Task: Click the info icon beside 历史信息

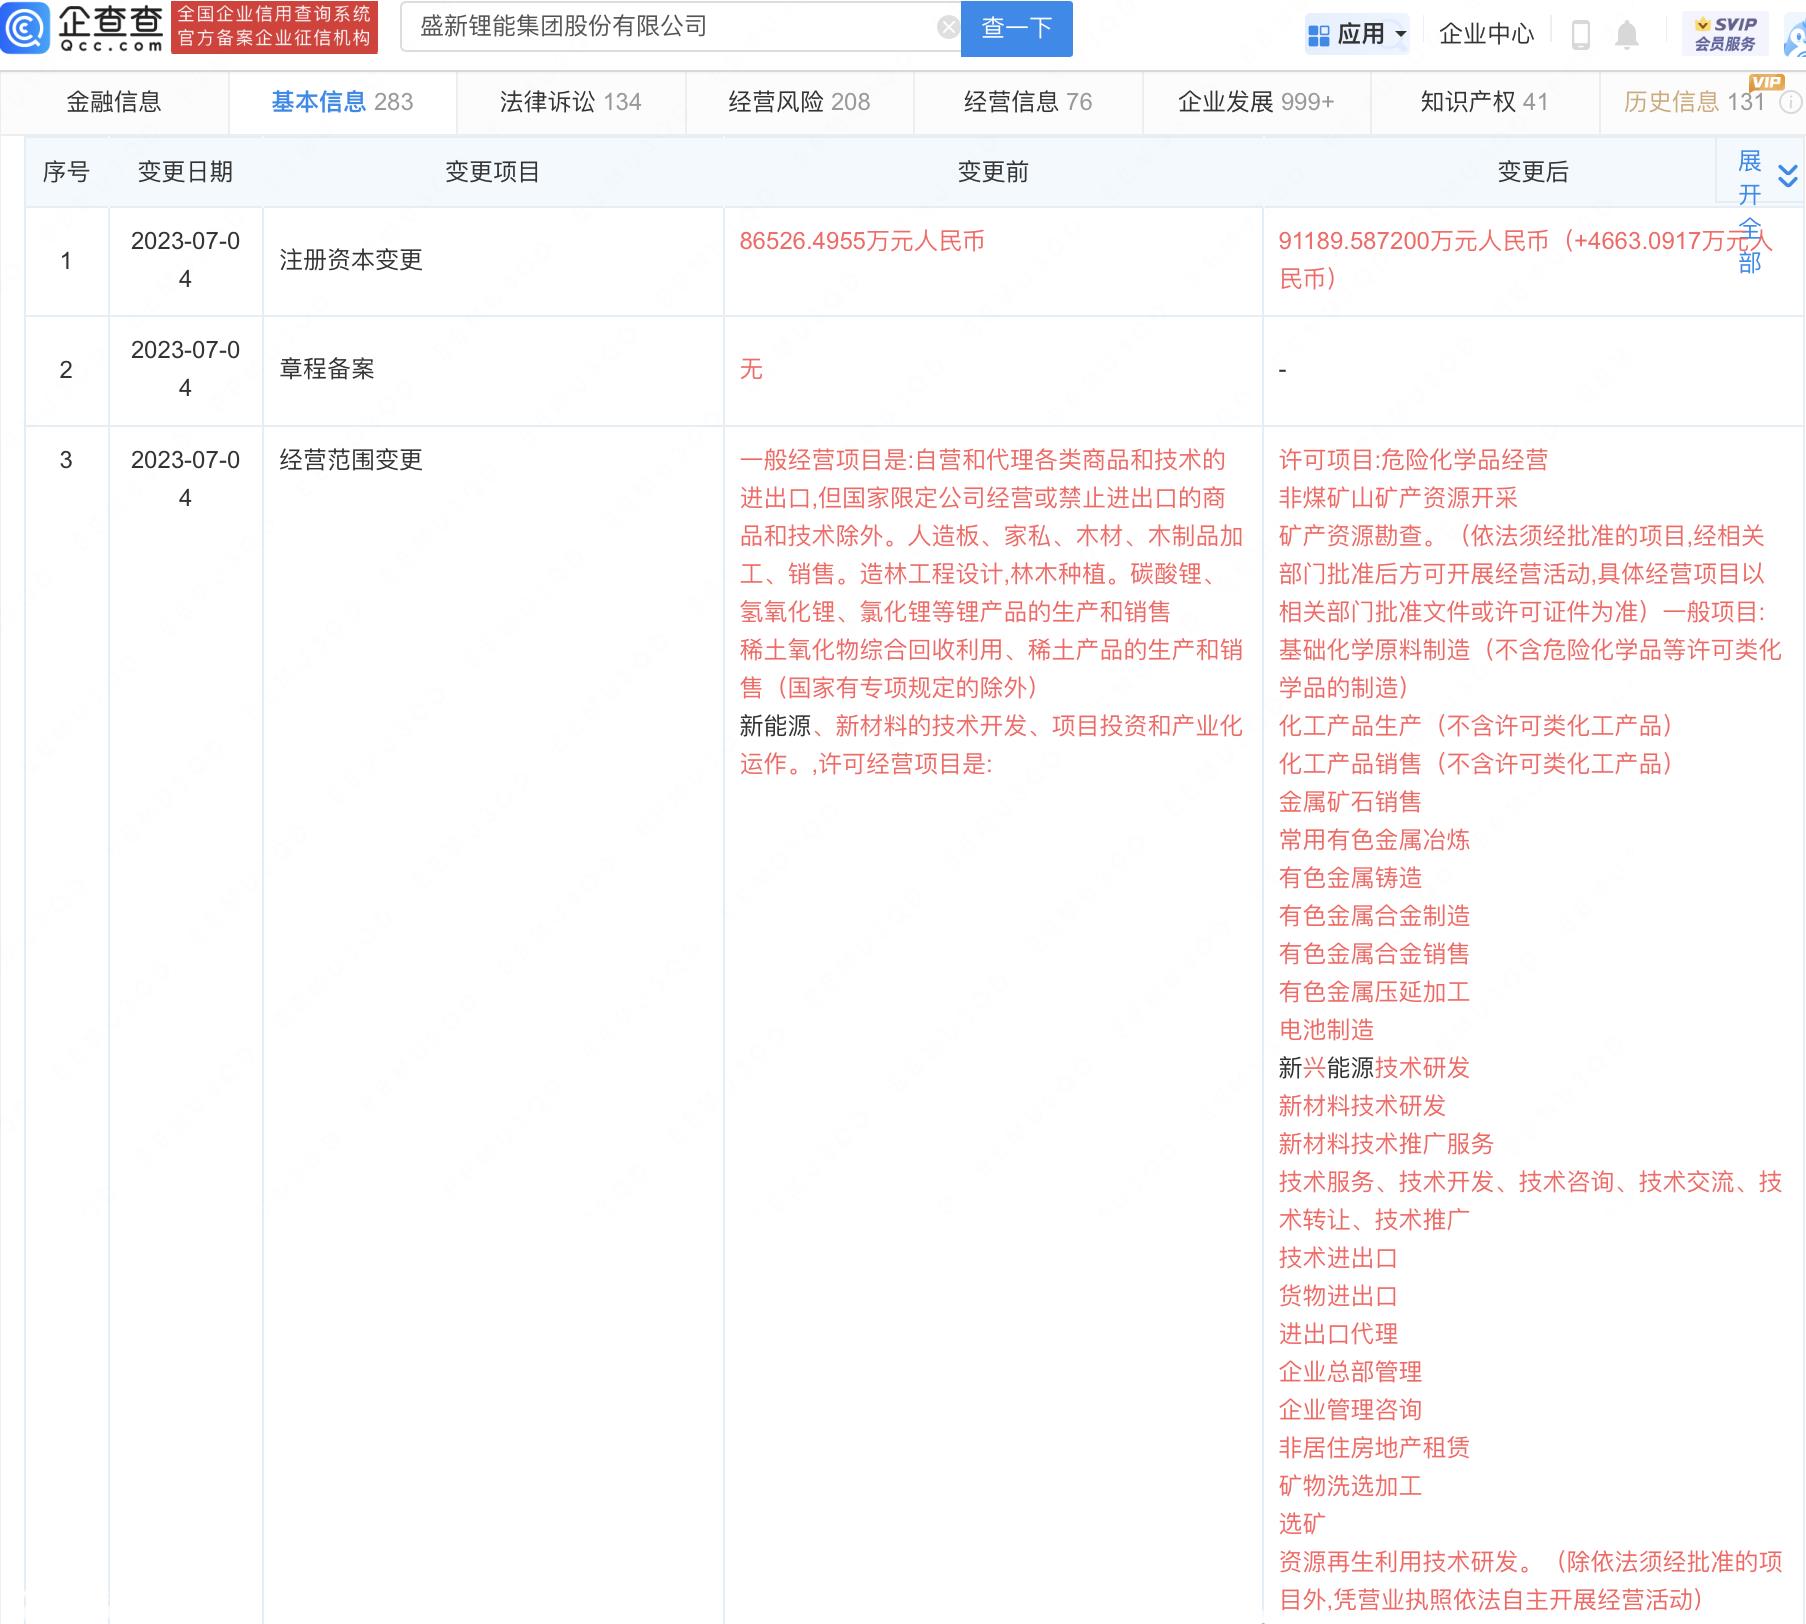Action: 1791,102
